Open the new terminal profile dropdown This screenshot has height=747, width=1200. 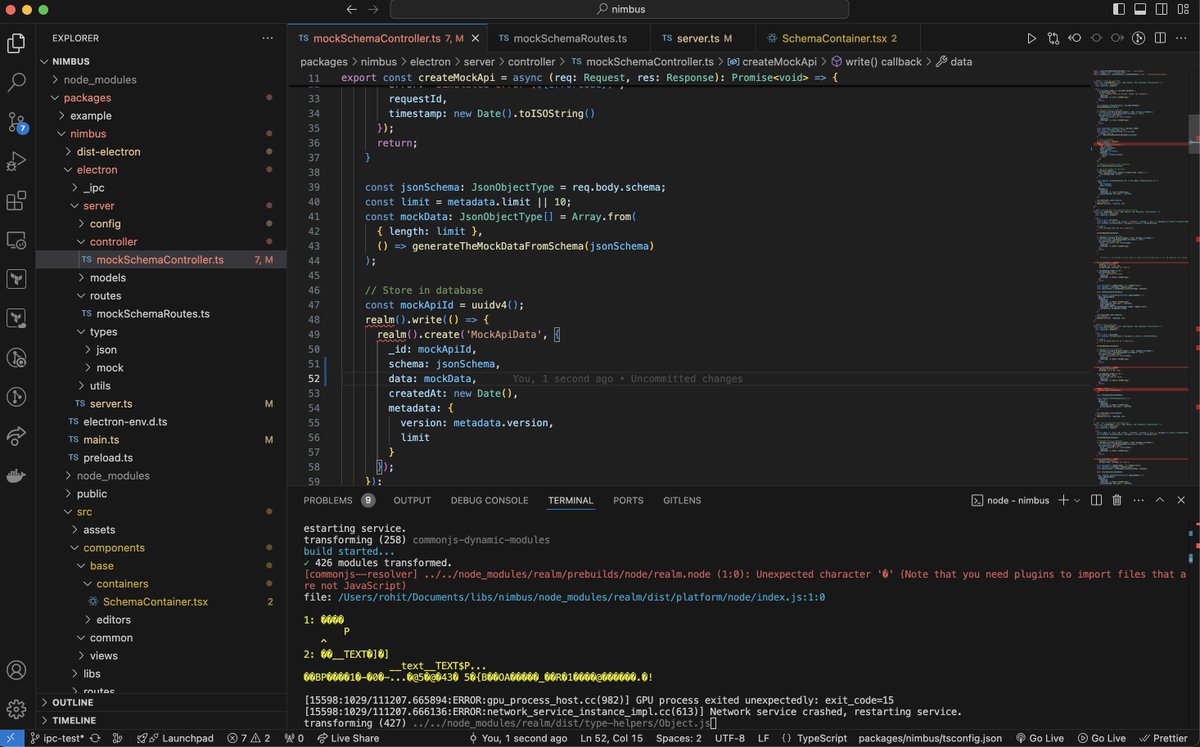pyautogui.click(x=1077, y=500)
